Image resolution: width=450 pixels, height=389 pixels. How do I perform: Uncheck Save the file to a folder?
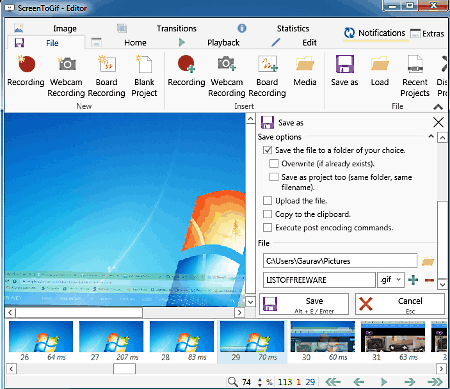click(x=267, y=150)
